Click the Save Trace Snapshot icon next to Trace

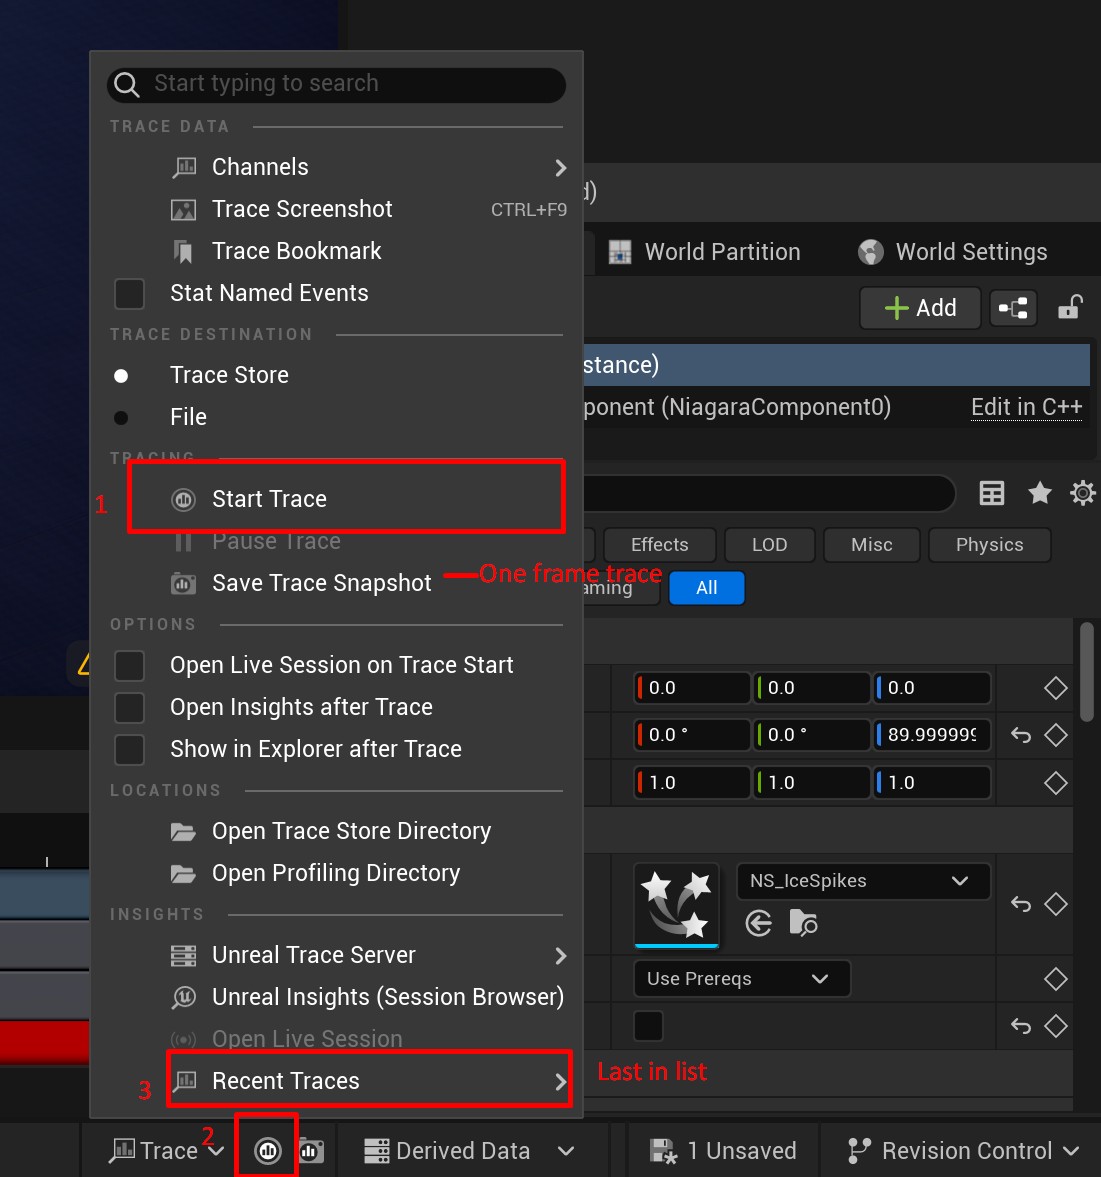pyautogui.click(x=311, y=1150)
